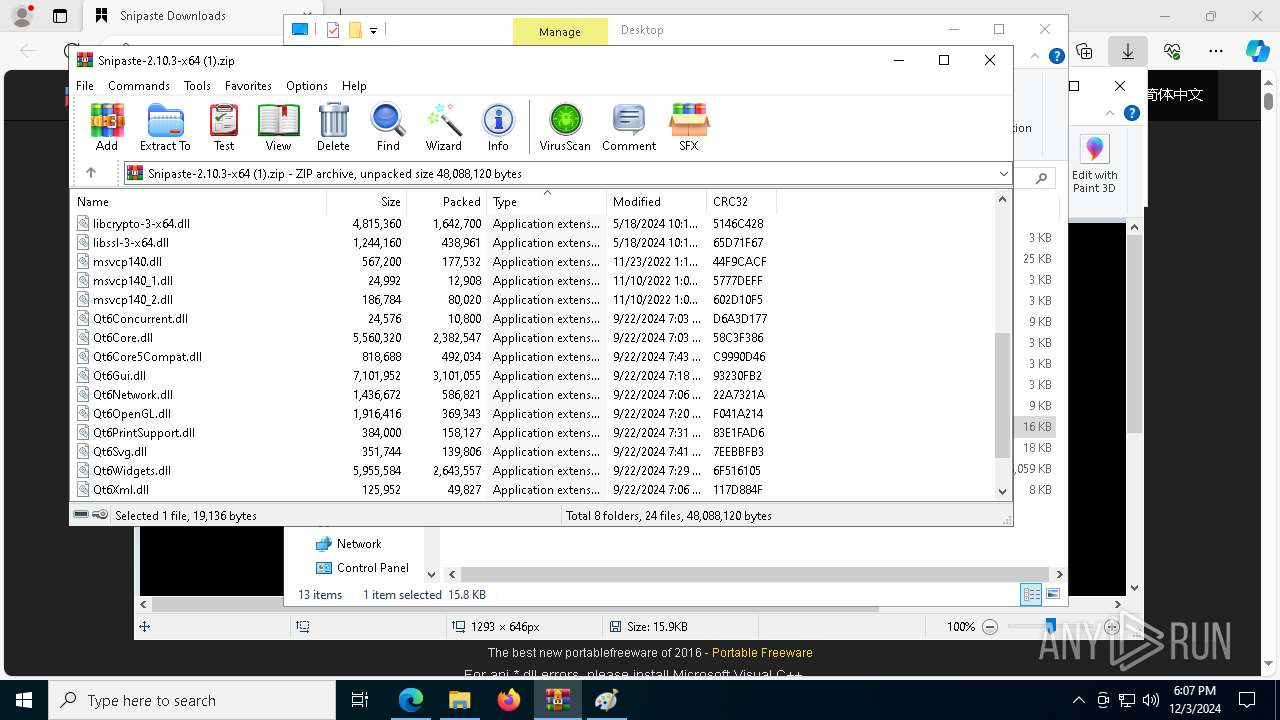Sort by the Size column header

(367, 201)
